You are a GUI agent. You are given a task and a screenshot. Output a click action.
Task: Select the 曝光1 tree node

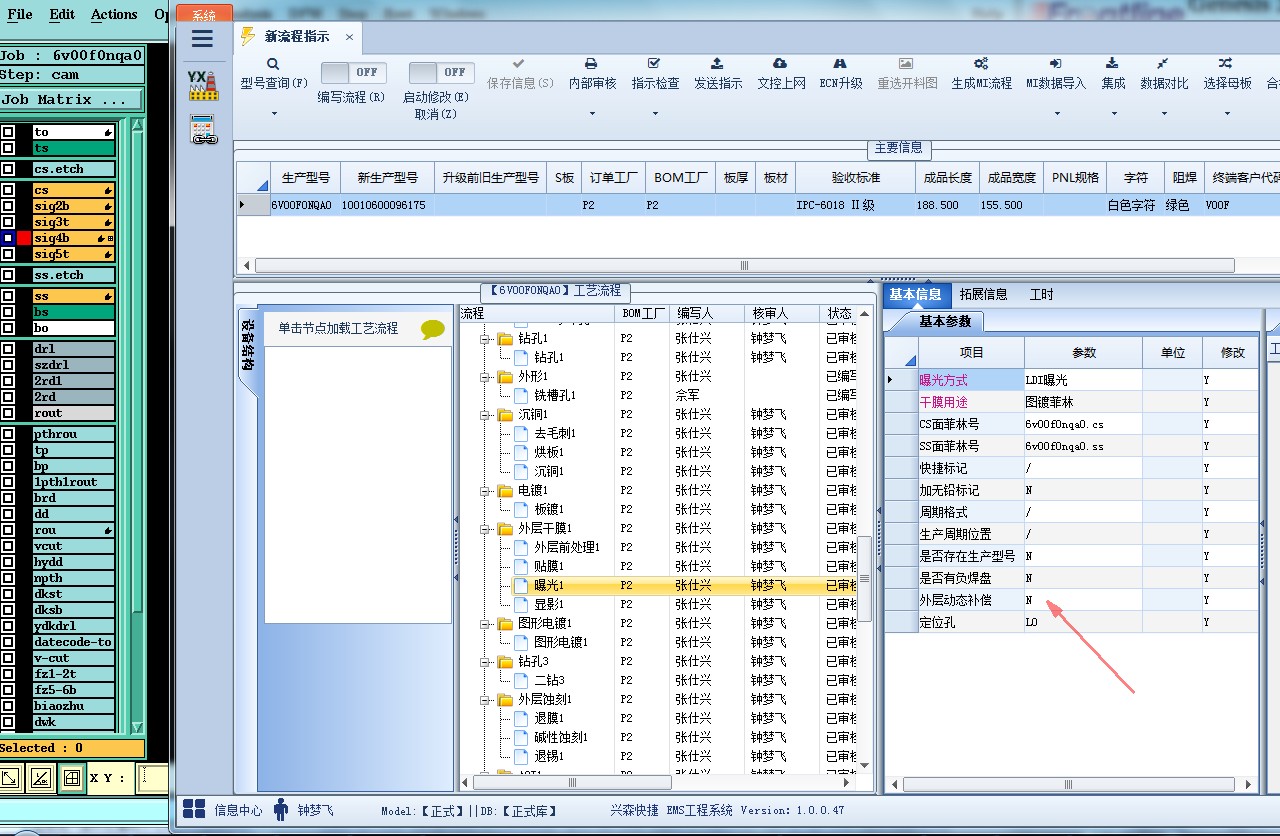coord(549,585)
